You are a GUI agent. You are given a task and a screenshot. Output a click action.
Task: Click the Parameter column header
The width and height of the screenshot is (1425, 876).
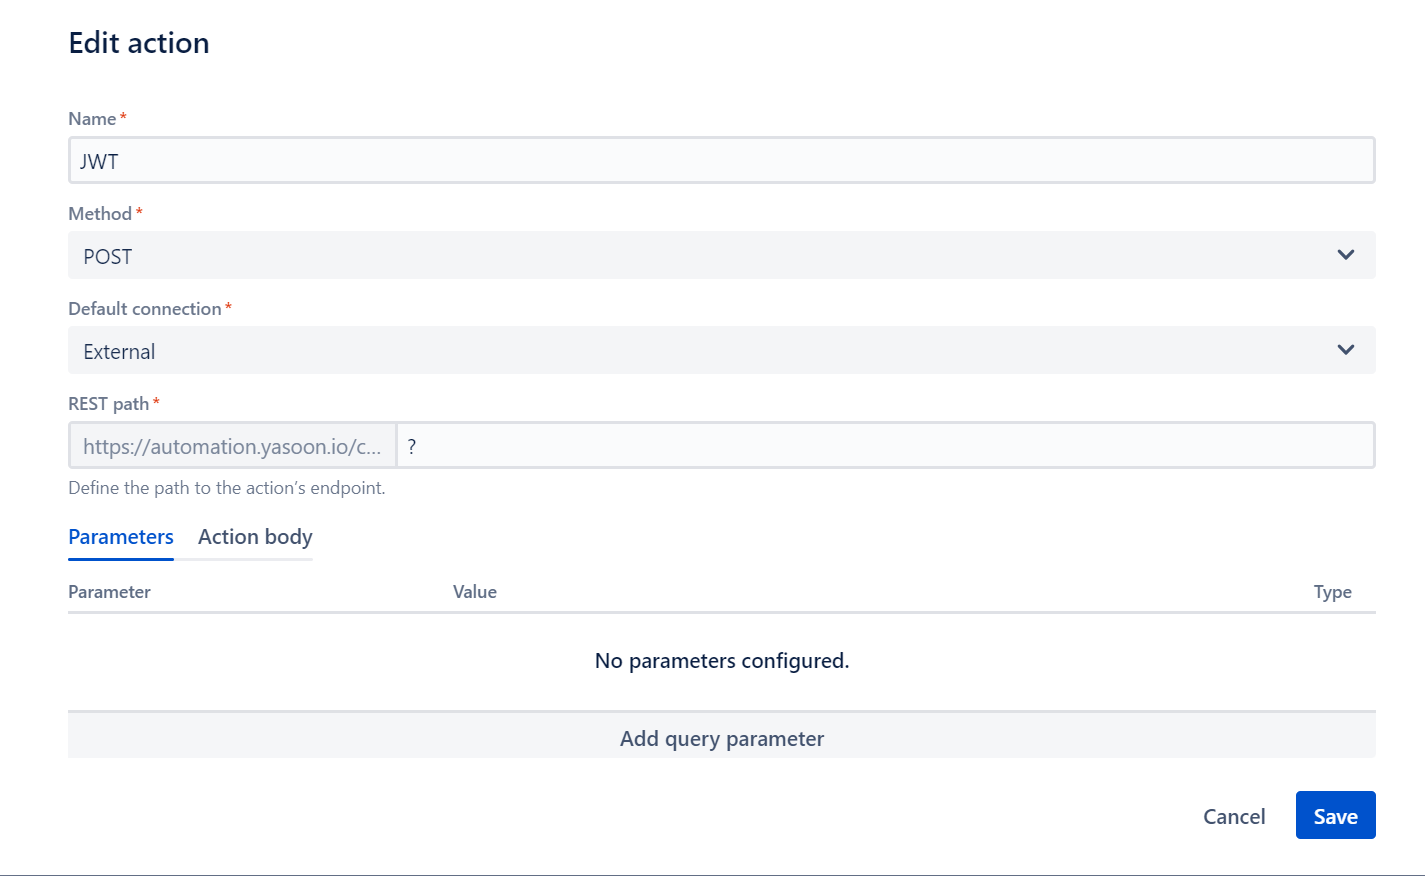(109, 591)
